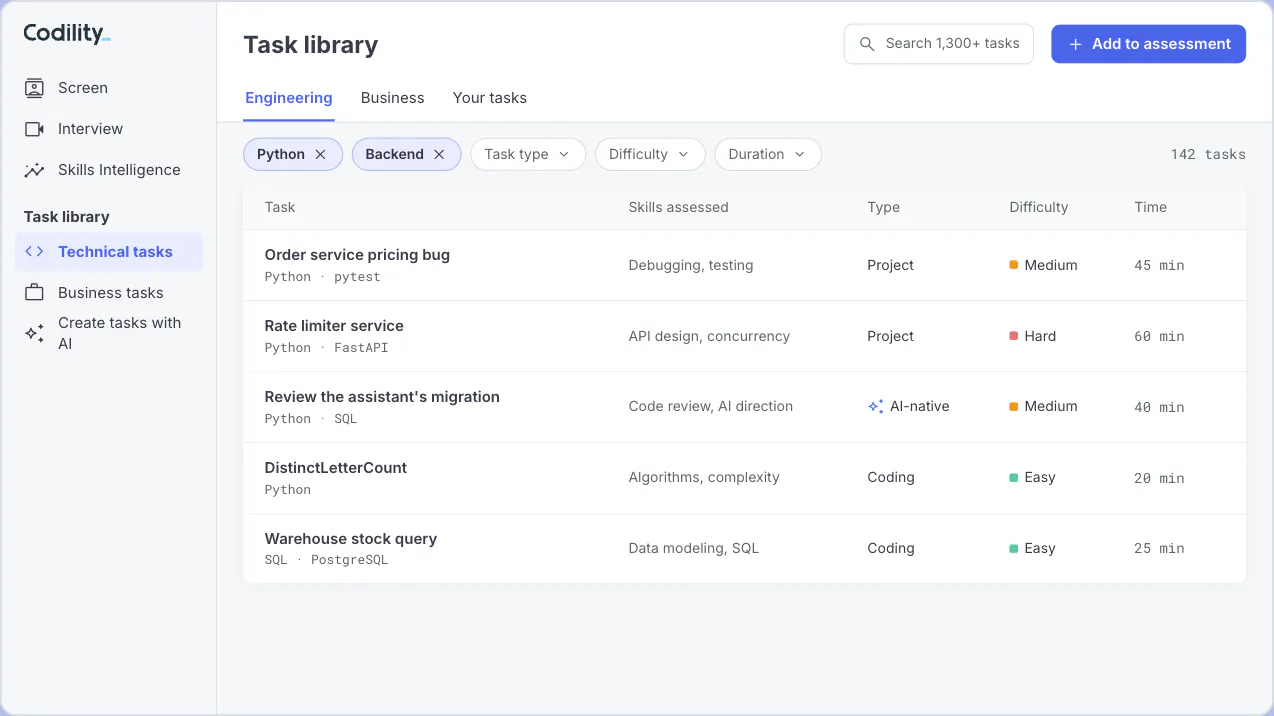Click the Interview camera icon

34,129
